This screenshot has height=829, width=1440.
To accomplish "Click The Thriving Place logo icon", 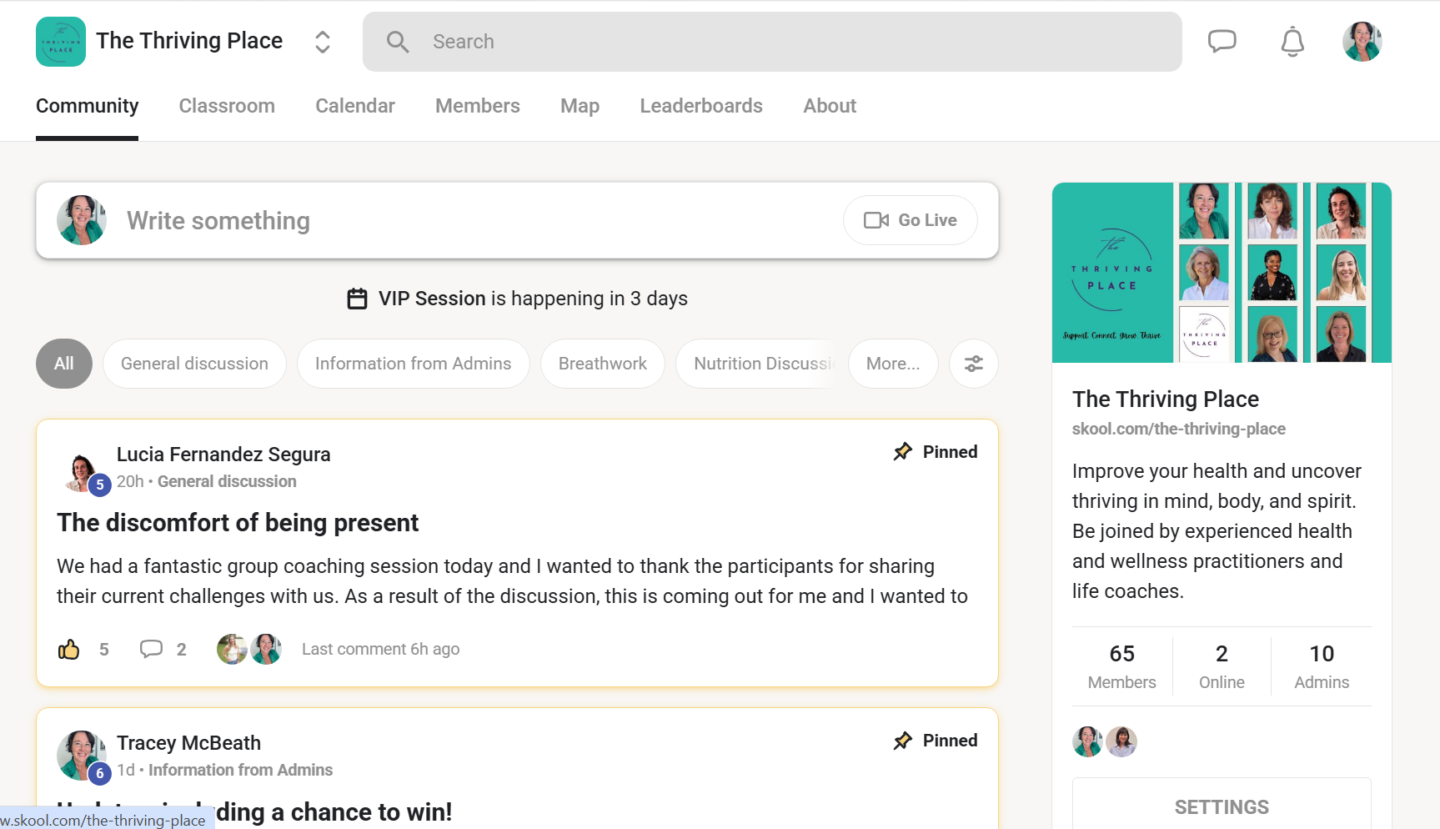I will 61,41.
